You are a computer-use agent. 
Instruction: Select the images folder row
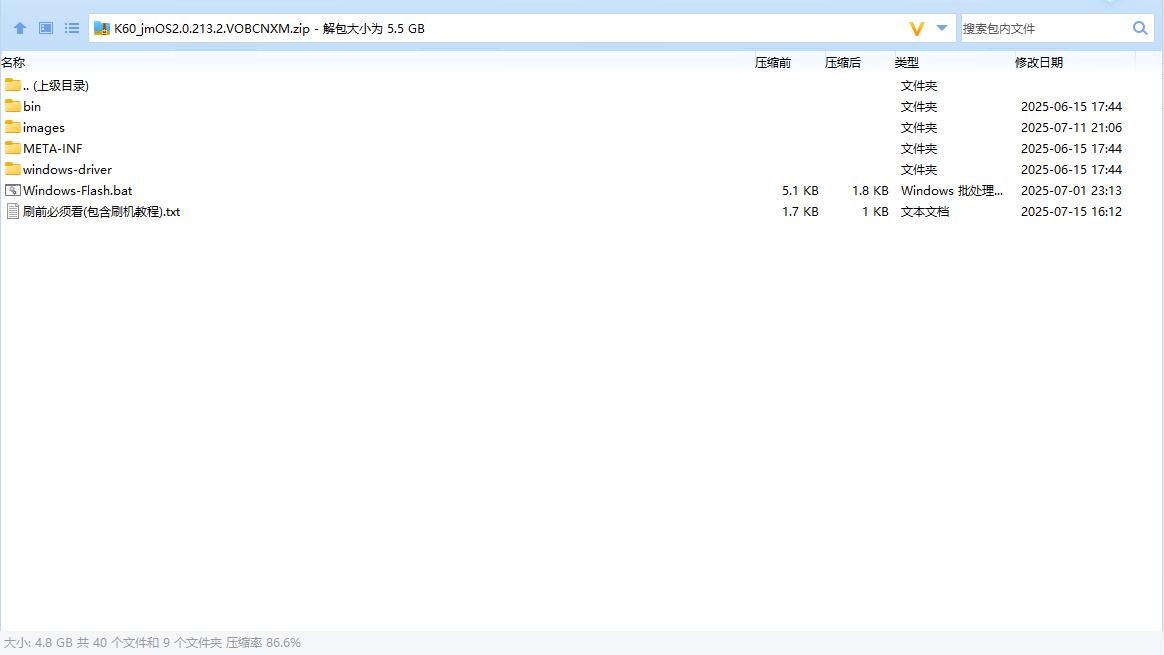click(567, 128)
